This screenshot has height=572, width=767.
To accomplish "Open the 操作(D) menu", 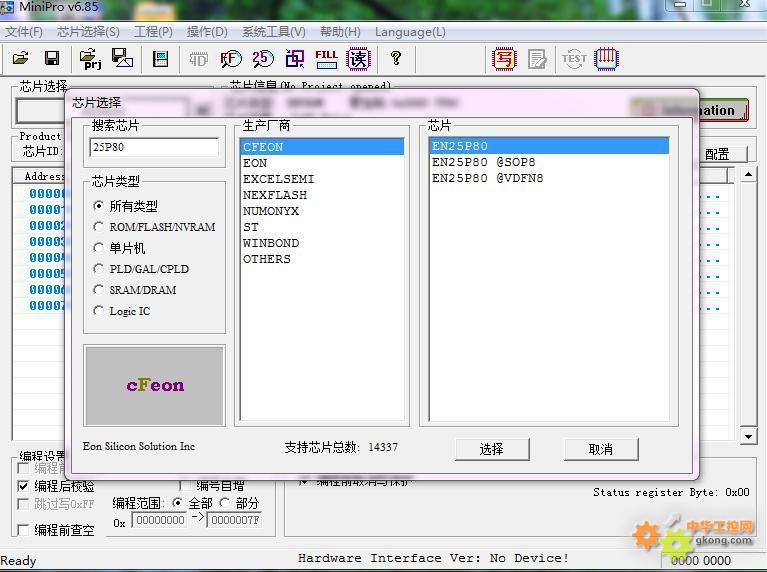I will coord(207,32).
